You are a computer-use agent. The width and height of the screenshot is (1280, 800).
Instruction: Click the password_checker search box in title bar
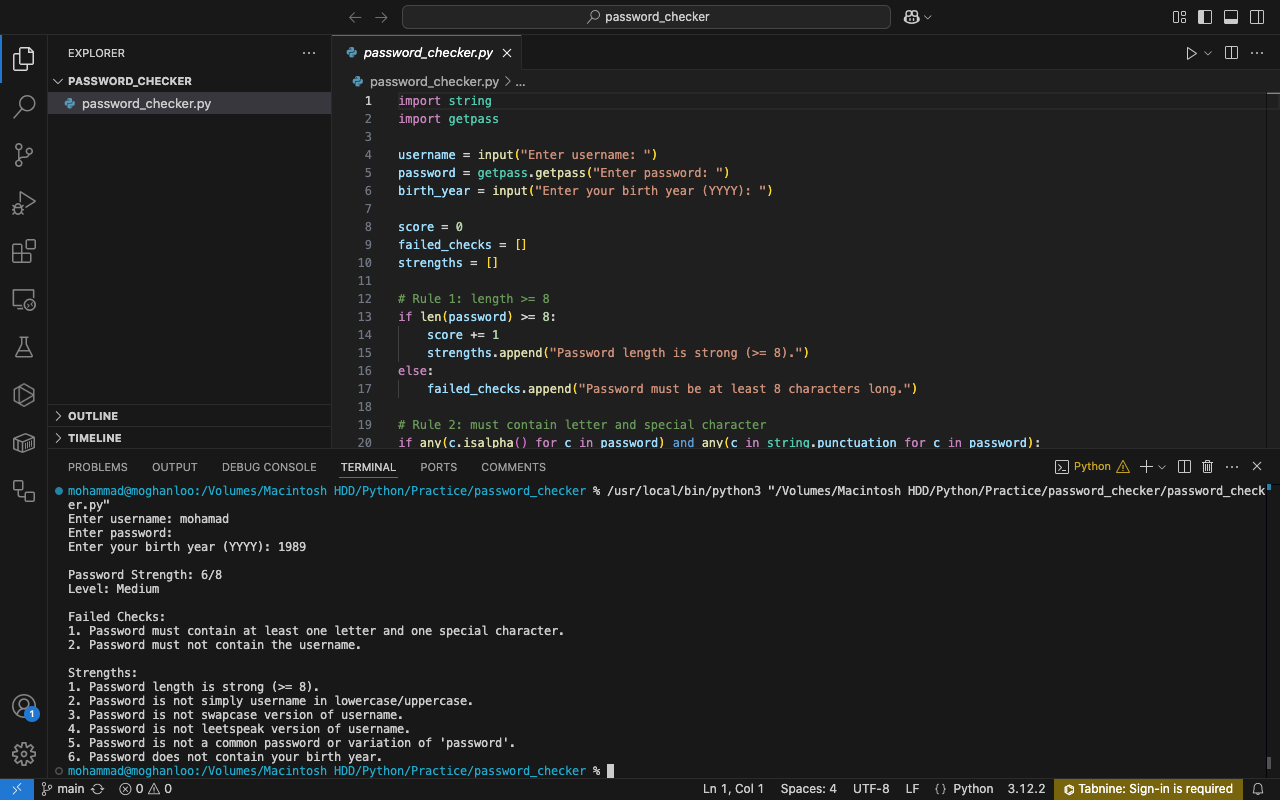click(x=646, y=17)
